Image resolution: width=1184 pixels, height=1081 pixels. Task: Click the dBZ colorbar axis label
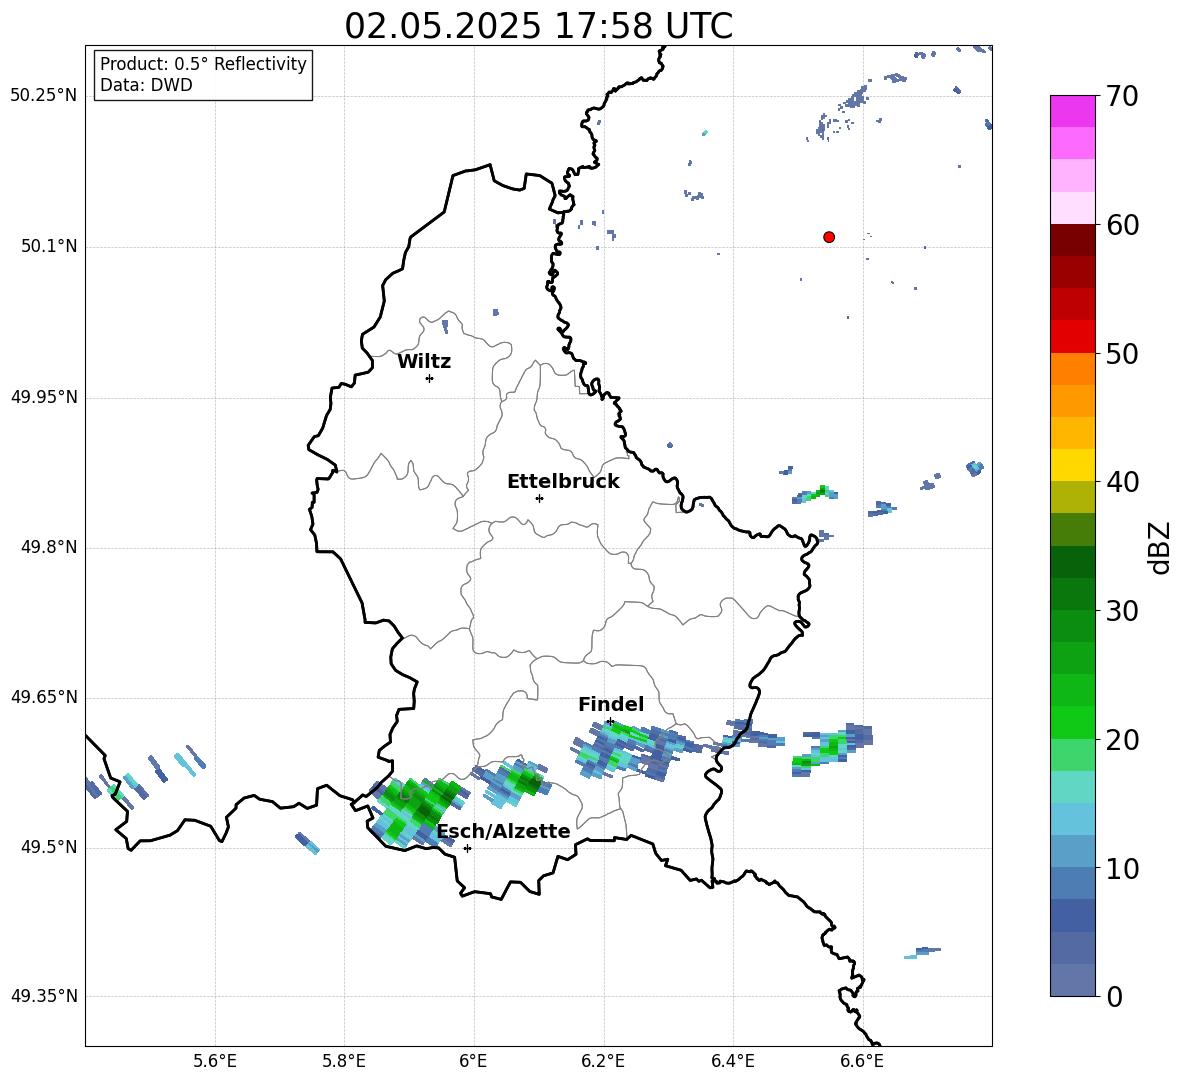pyautogui.click(x=1160, y=547)
